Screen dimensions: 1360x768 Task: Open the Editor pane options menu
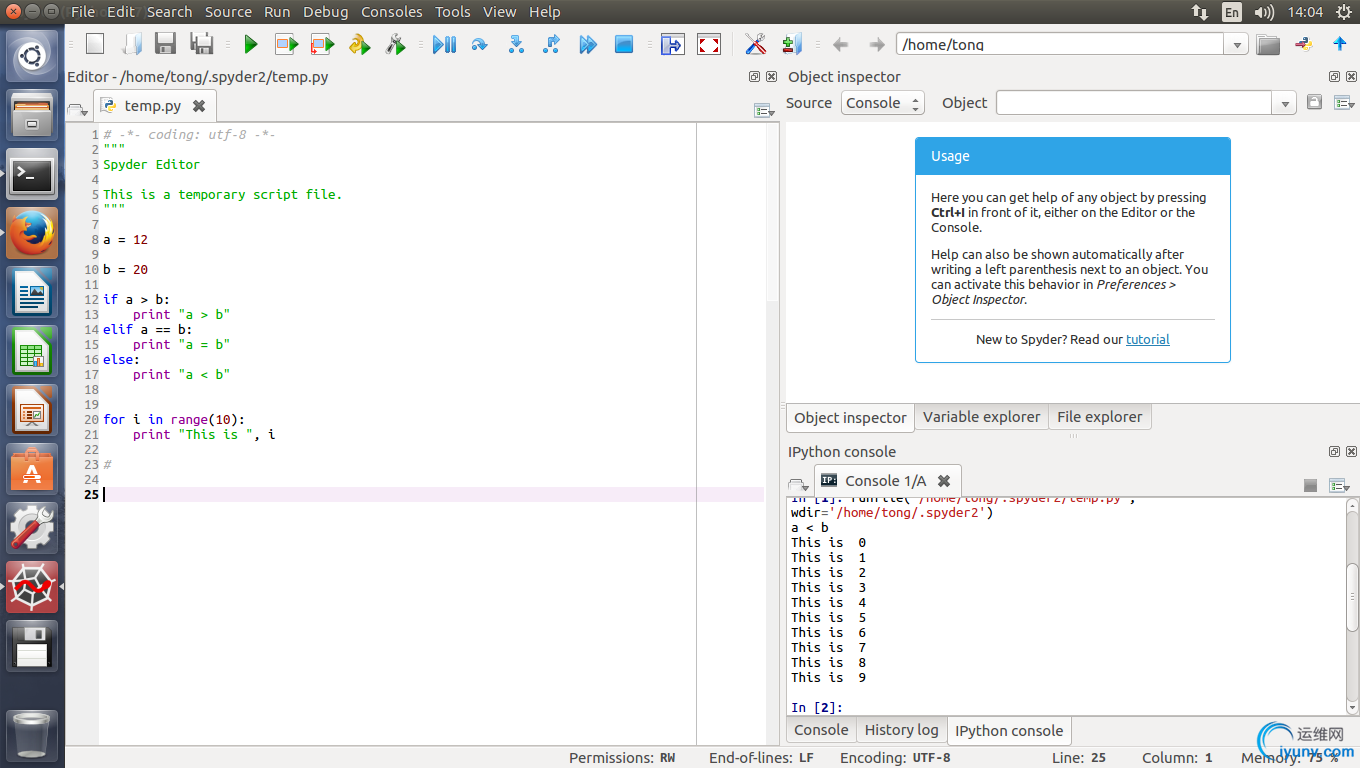764,110
